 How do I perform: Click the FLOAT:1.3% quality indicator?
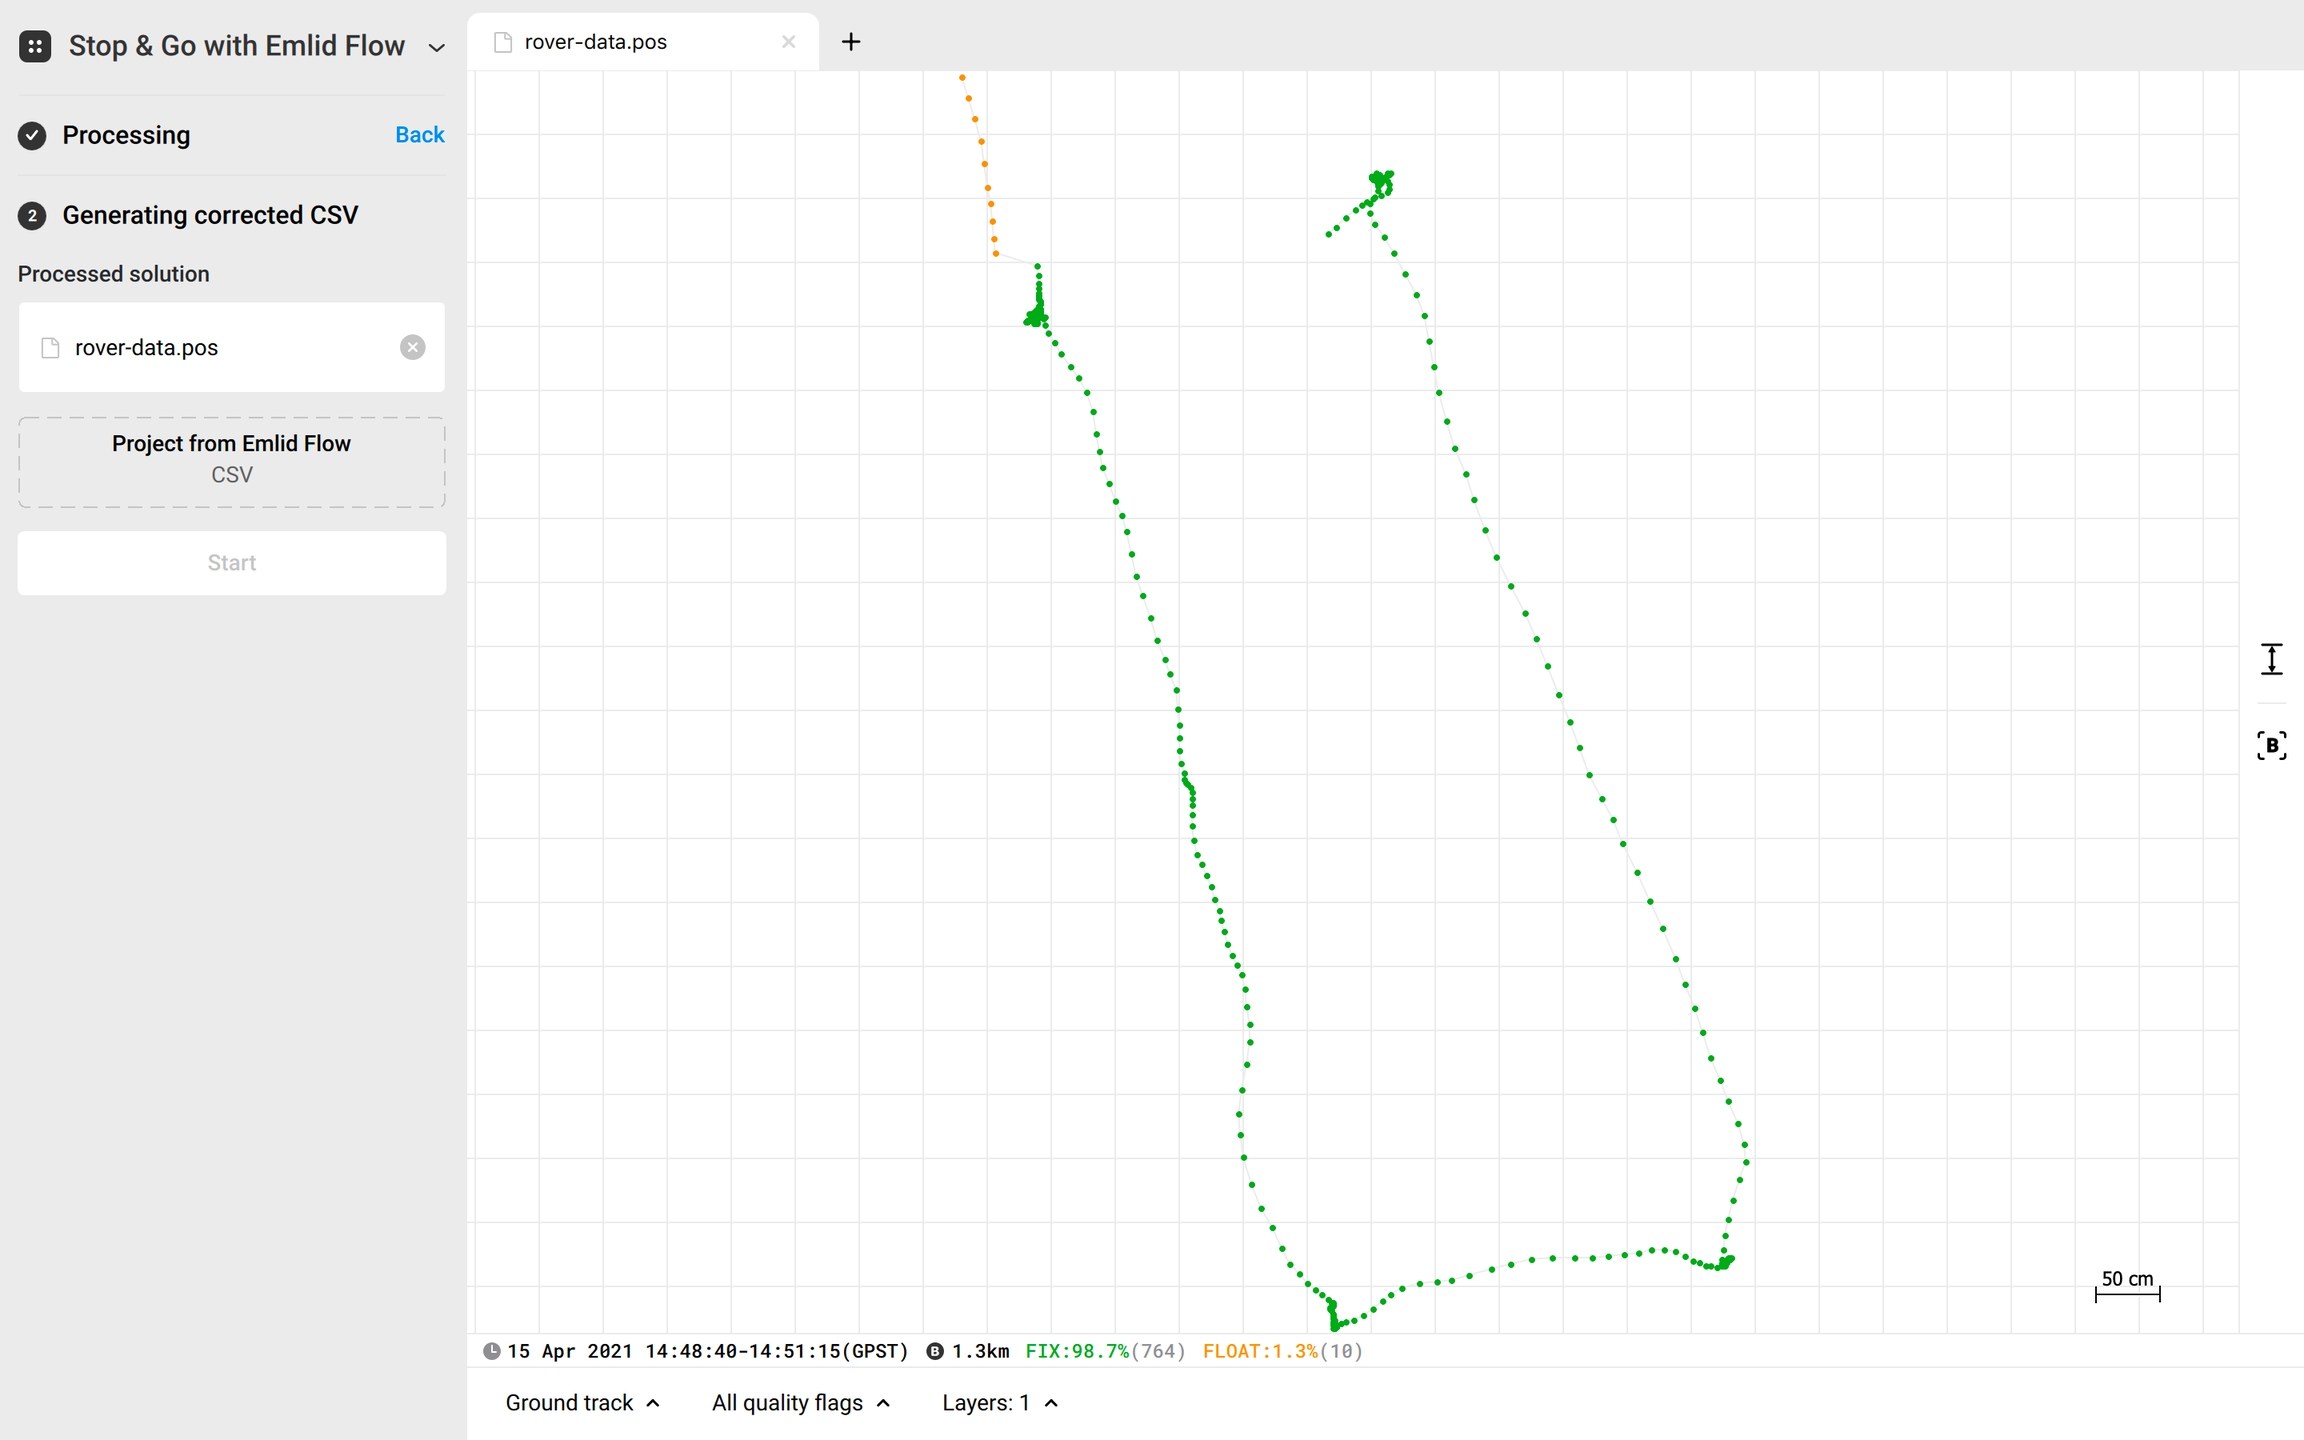[x=1259, y=1351]
